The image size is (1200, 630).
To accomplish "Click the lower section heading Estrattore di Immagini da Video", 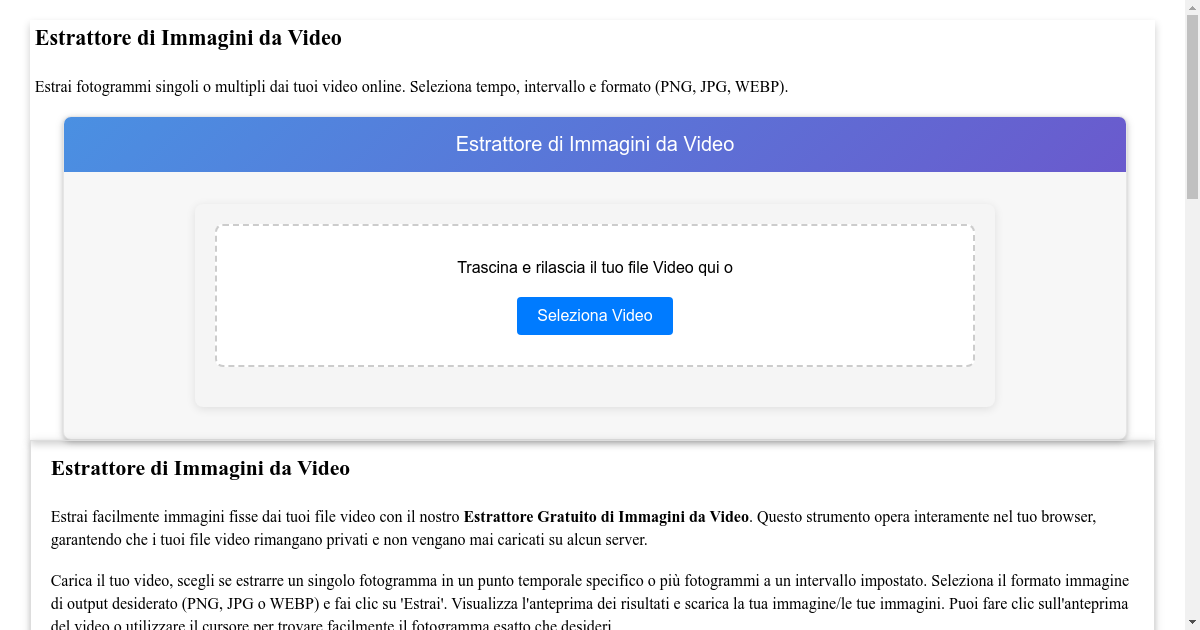I will 200,468.
